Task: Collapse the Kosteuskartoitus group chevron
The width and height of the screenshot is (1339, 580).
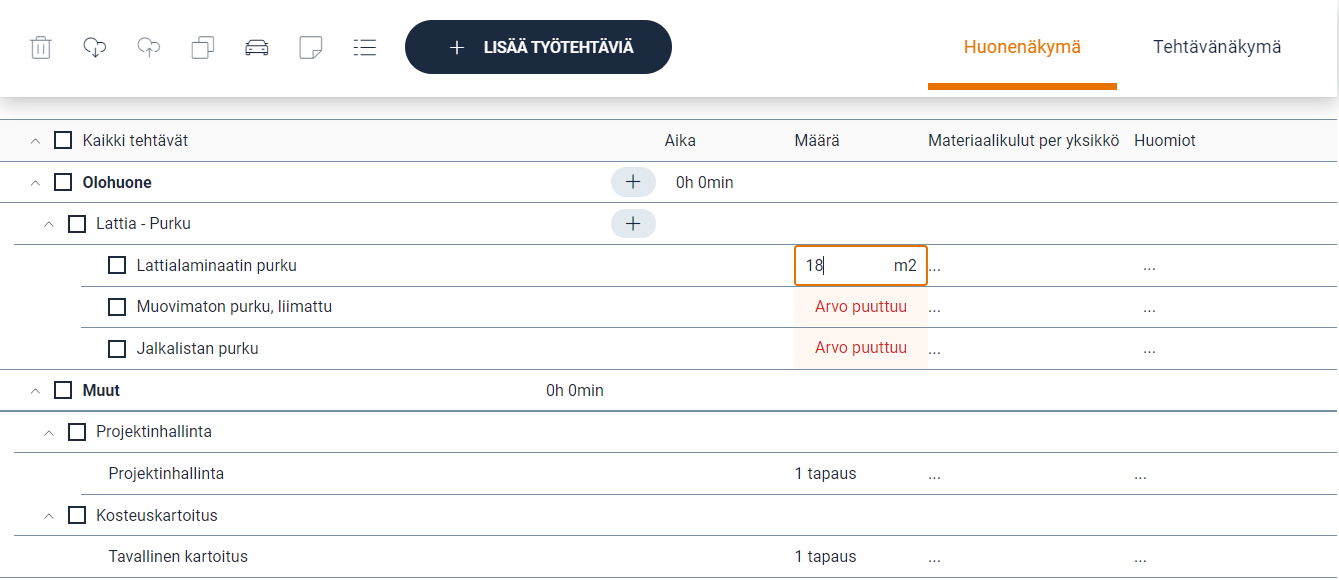Action: 49,516
